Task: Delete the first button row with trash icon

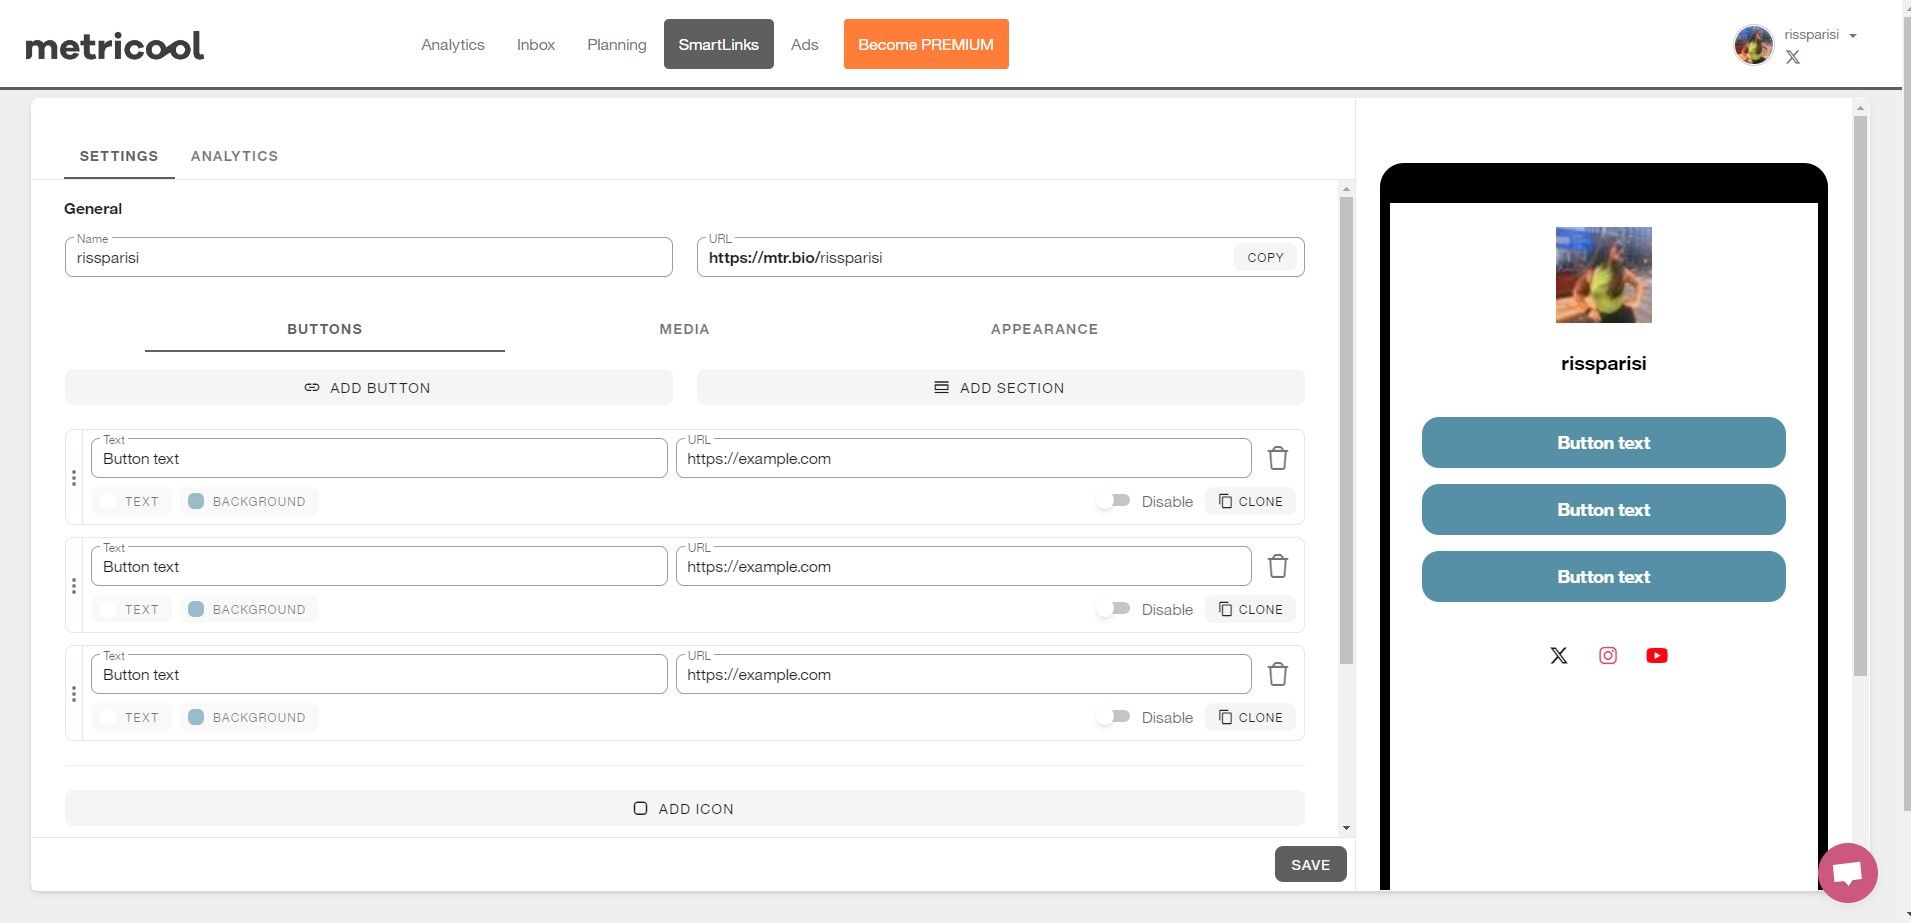Action: pyautogui.click(x=1277, y=459)
